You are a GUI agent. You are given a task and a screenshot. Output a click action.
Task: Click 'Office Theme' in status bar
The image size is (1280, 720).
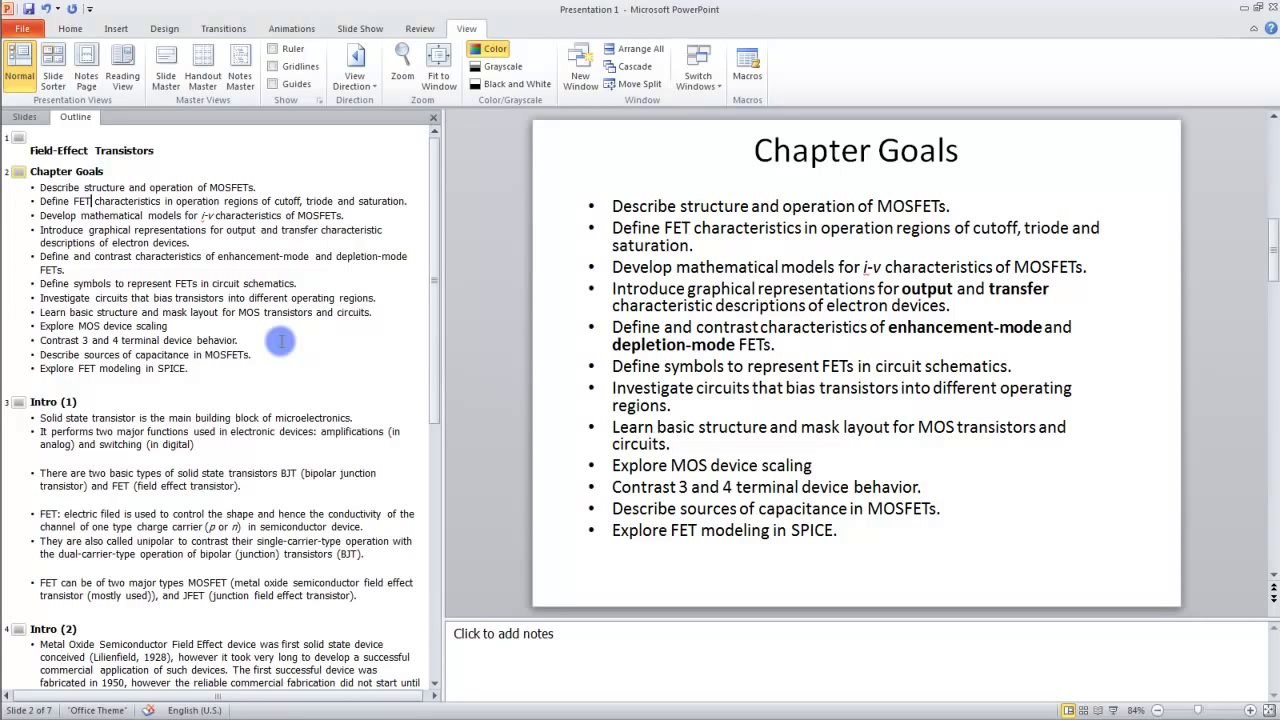click(97, 710)
